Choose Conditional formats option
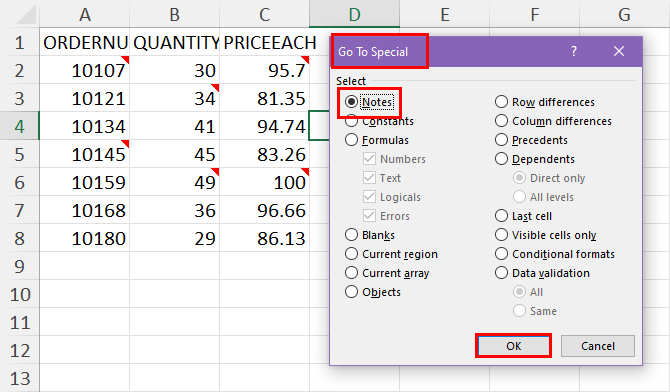670x392 pixels. 501,254
